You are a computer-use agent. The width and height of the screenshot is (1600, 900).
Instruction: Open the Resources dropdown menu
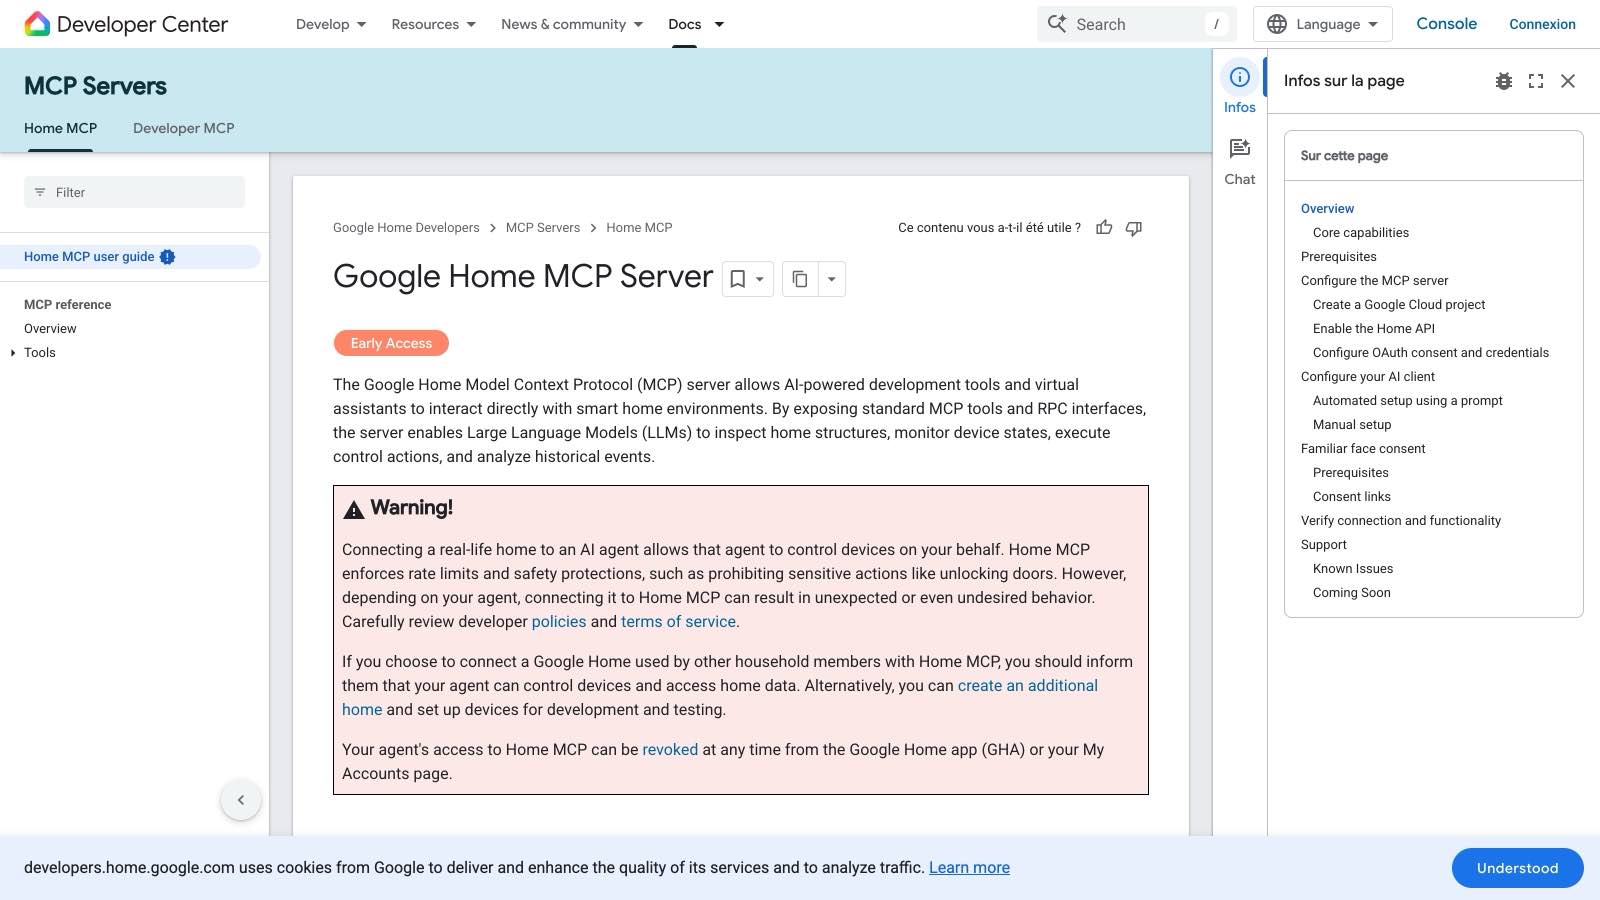[x=434, y=24]
